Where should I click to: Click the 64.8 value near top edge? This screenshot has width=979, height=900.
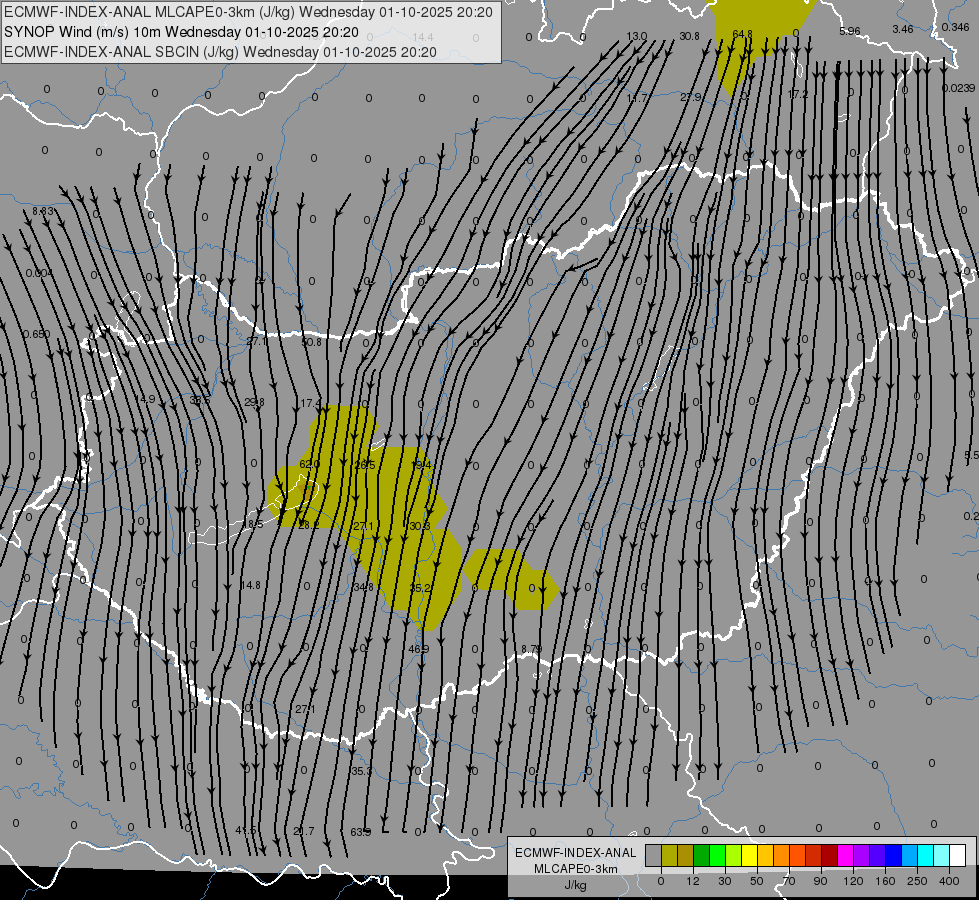(742, 34)
